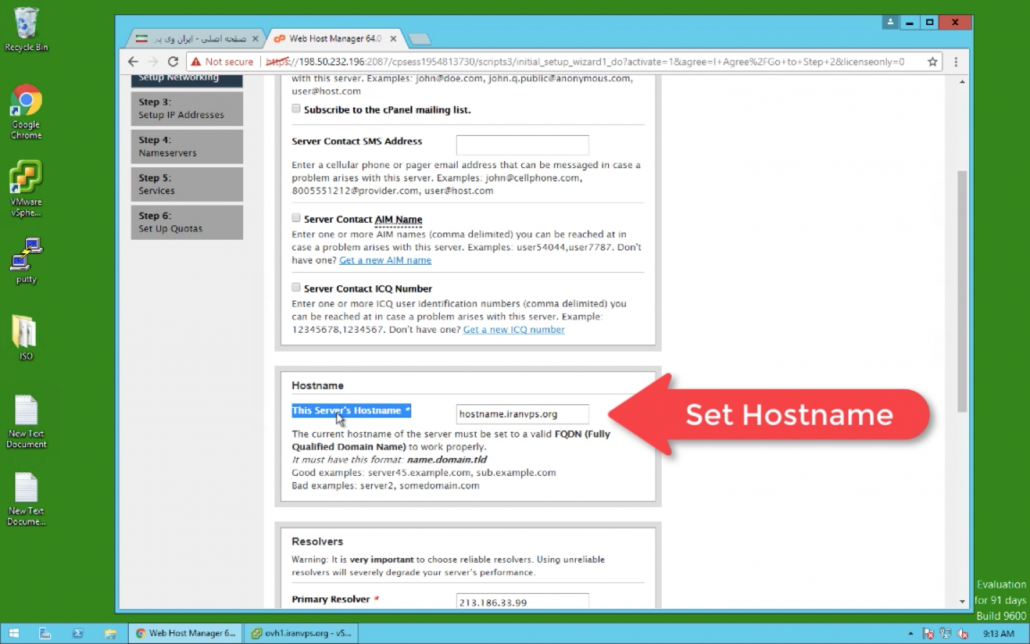Open Step 5: Services in sidebar
The width and height of the screenshot is (1030, 644).
[x=186, y=184]
